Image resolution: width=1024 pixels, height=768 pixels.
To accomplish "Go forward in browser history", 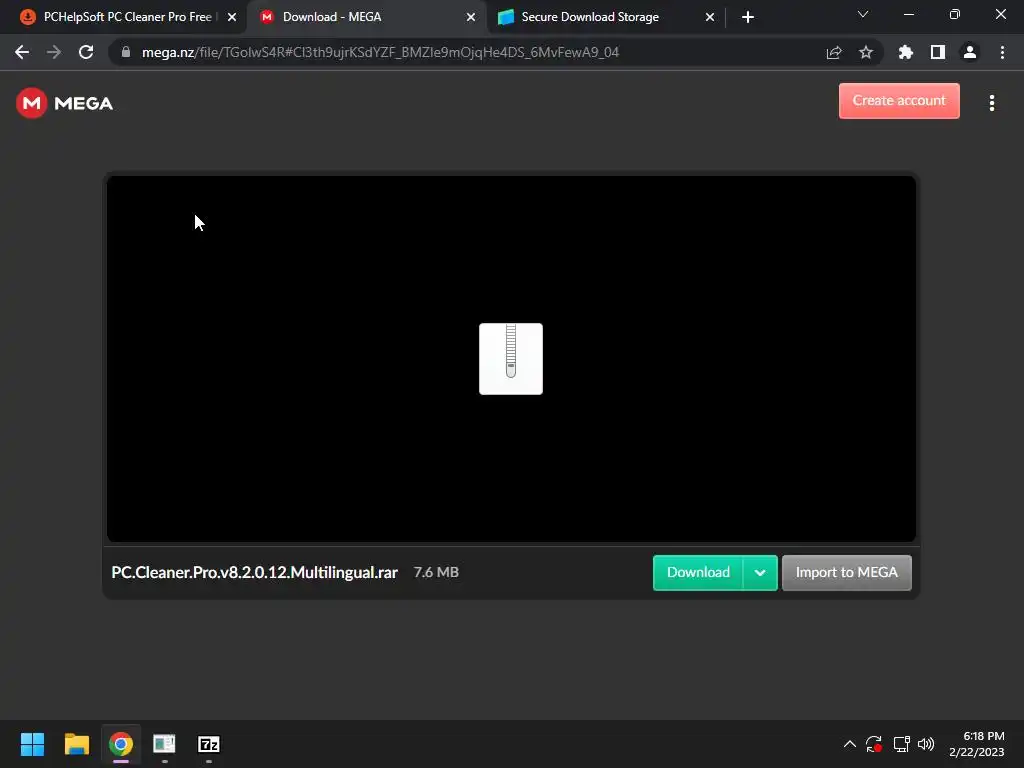I will coord(54,52).
